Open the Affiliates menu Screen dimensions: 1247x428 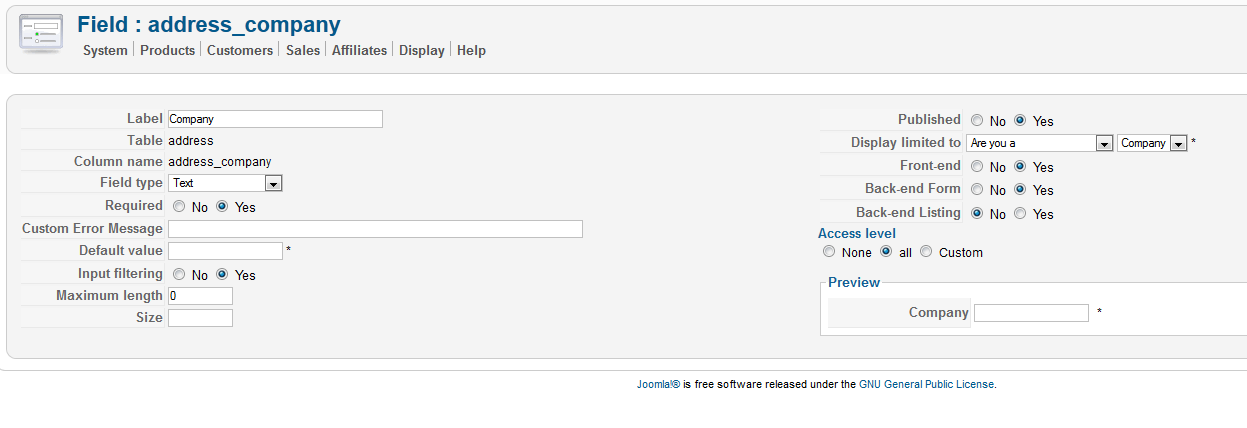coord(359,50)
